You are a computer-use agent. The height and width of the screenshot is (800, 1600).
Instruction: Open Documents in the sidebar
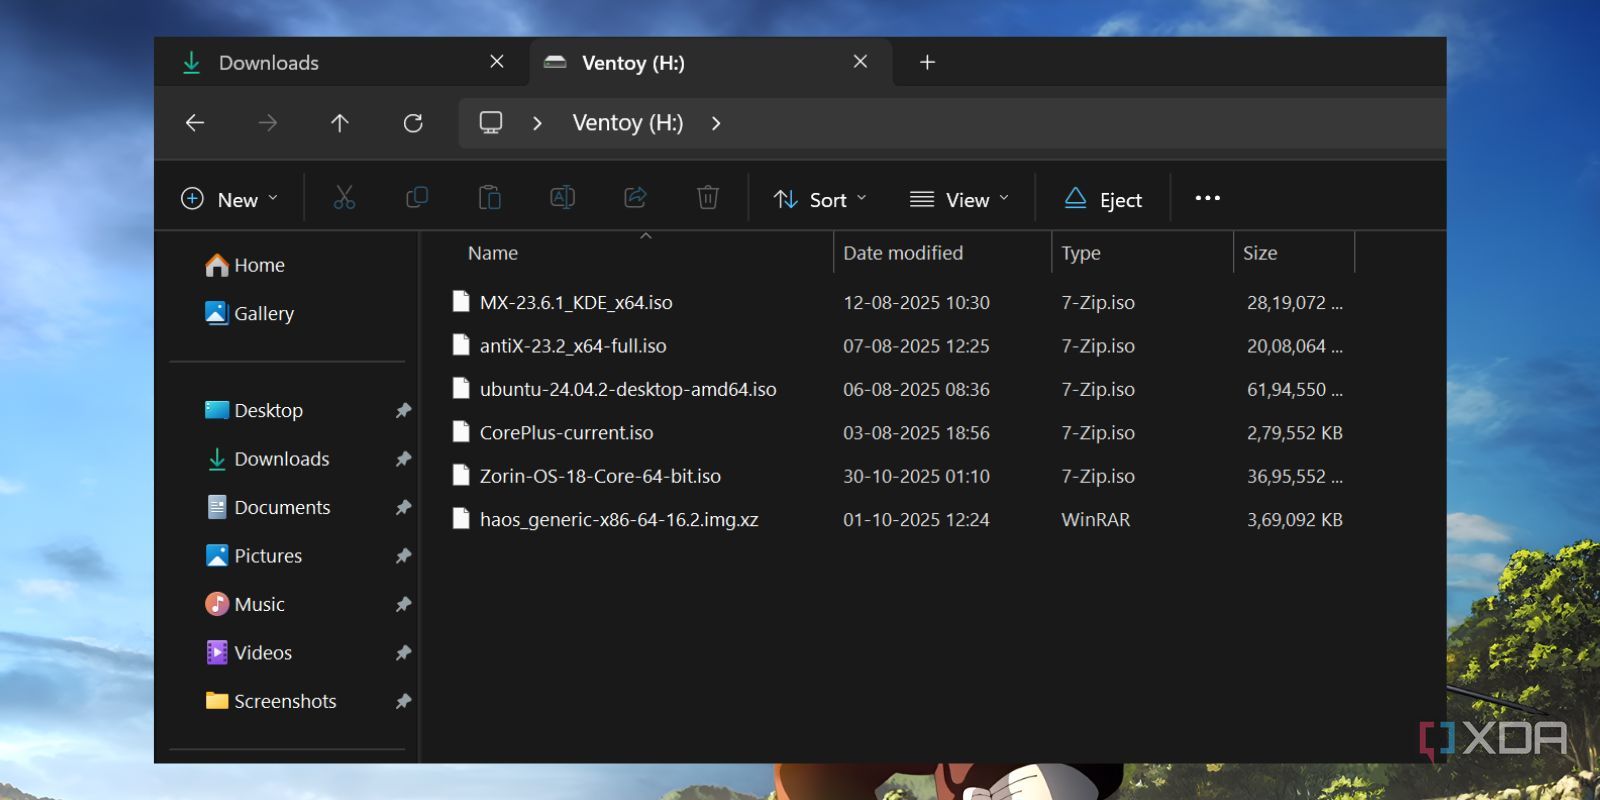[268, 507]
